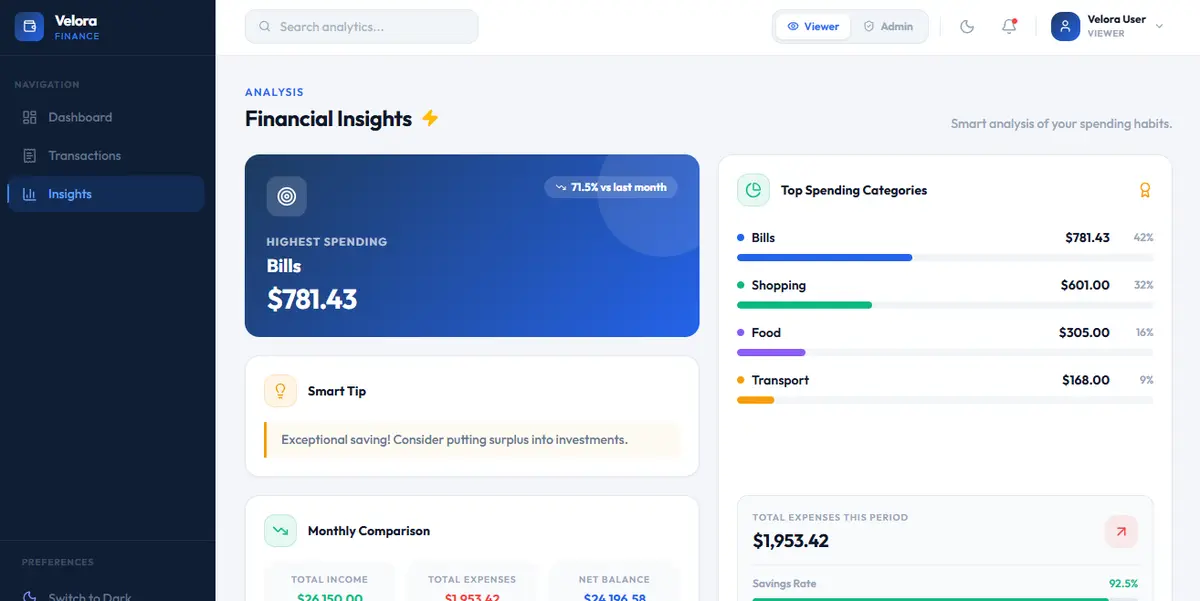Click the shield icon in Admin button
The image size is (1200, 601).
point(869,27)
